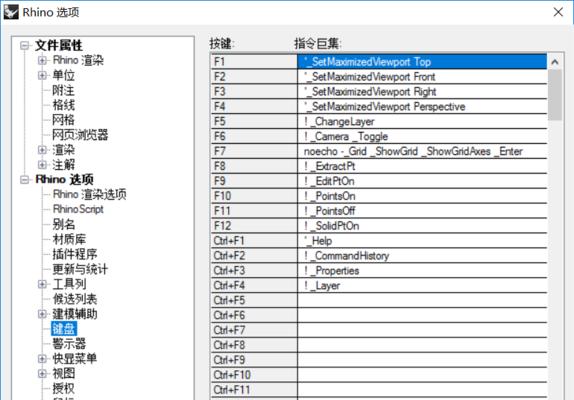Click the empty macro cell for Ctrl+F9

coord(422,360)
